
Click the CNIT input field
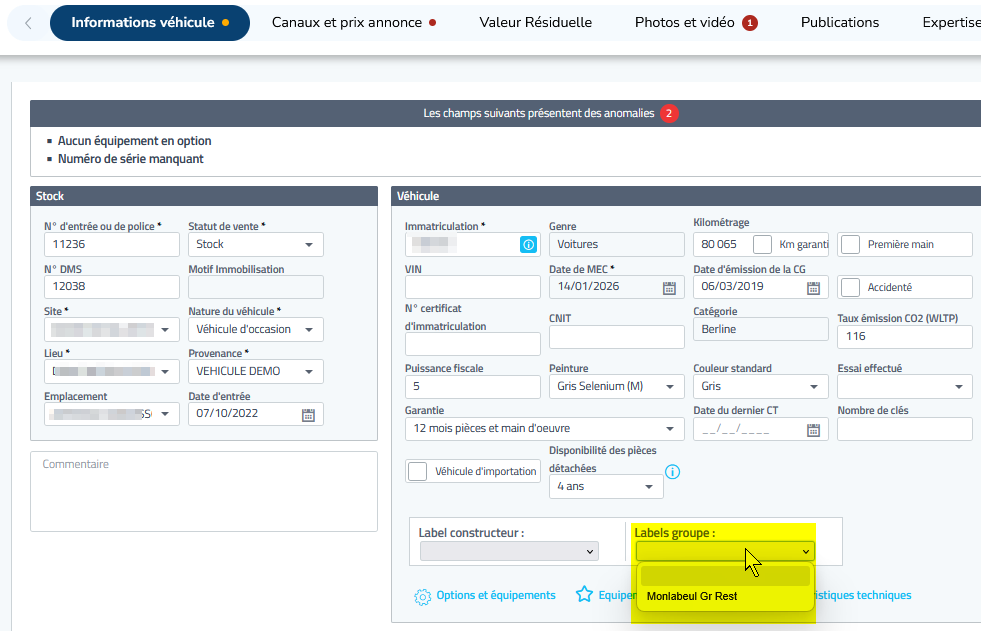point(616,336)
